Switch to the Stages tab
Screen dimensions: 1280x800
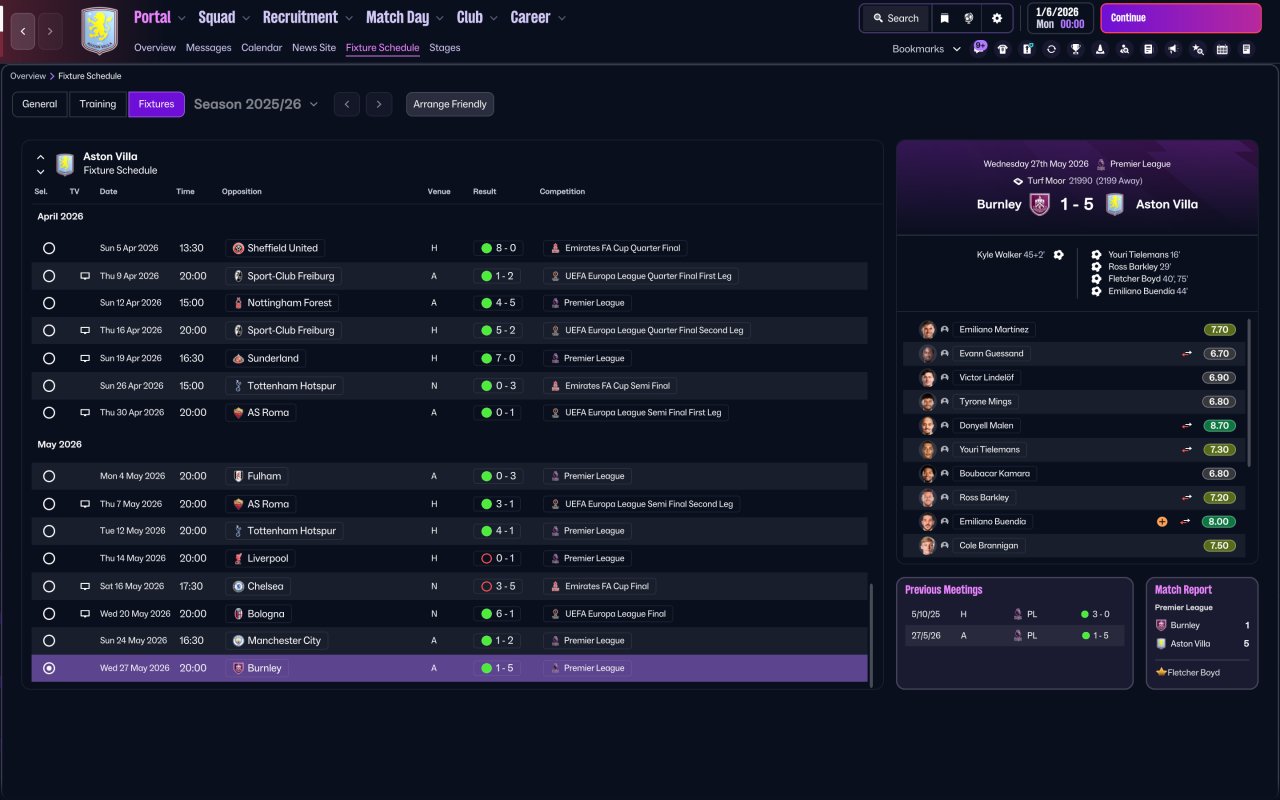tap(445, 48)
